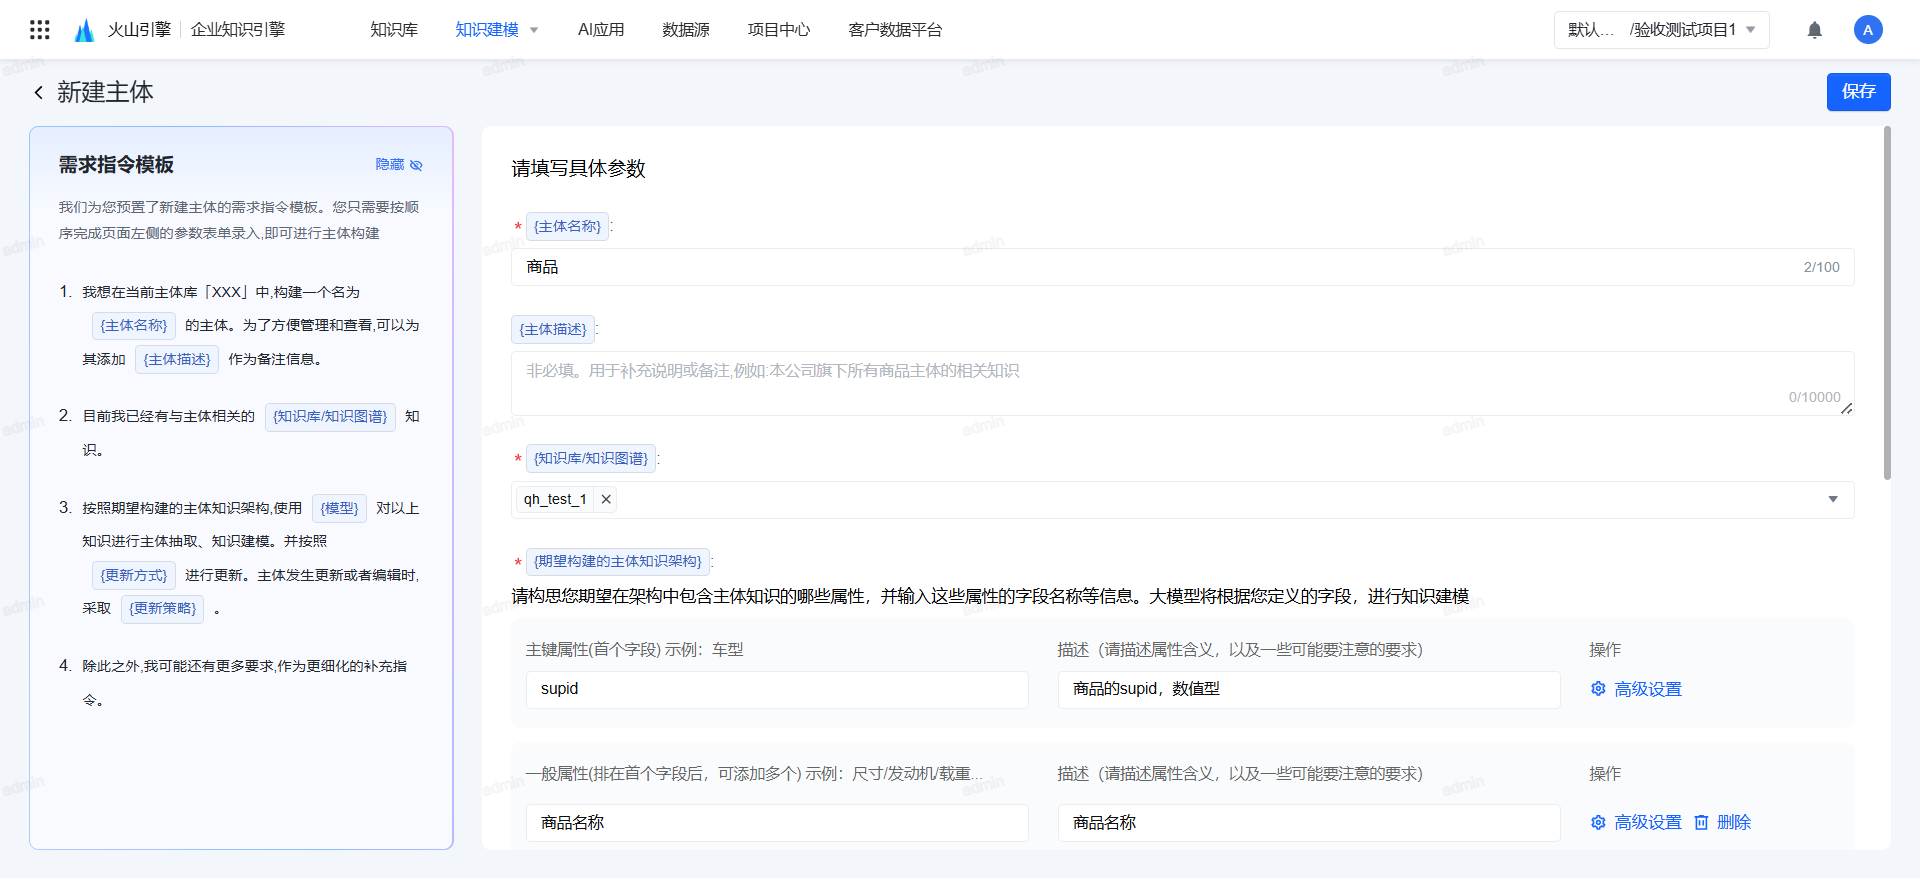
Task: Open 高级设置 for the 商品名称 row
Action: tap(1636, 822)
